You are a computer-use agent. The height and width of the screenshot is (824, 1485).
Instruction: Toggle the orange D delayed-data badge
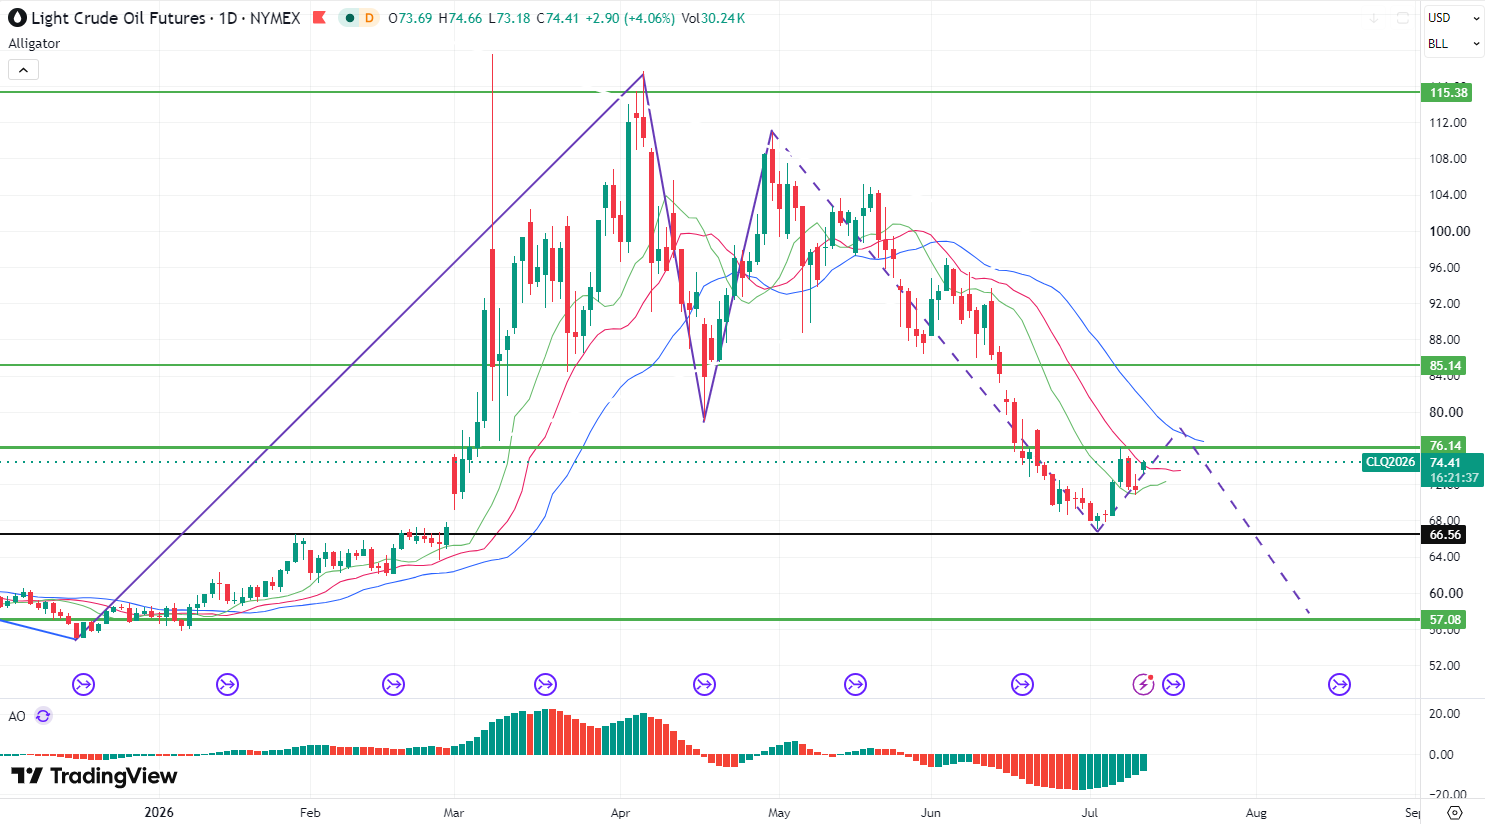click(x=369, y=18)
